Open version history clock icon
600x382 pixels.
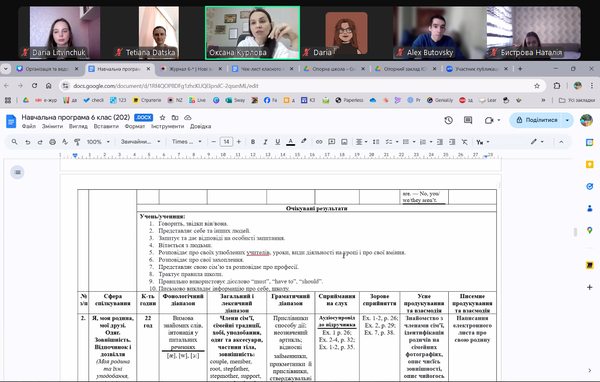(x=448, y=120)
